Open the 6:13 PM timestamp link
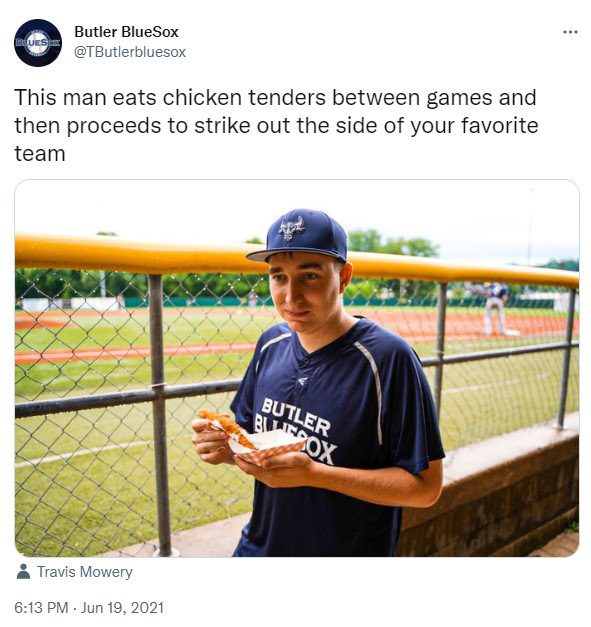This screenshot has height=627, width=591. pos(41,608)
